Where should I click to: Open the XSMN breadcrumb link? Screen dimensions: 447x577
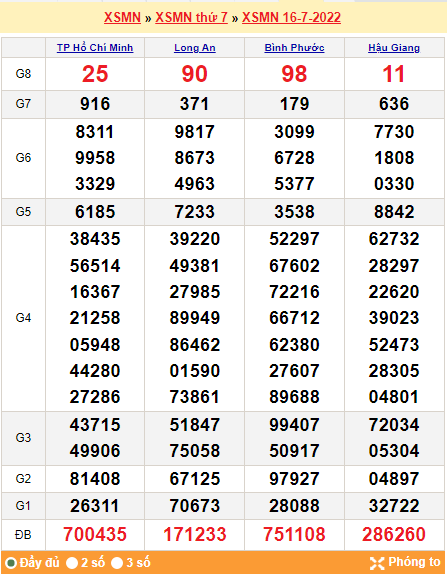coord(122,17)
